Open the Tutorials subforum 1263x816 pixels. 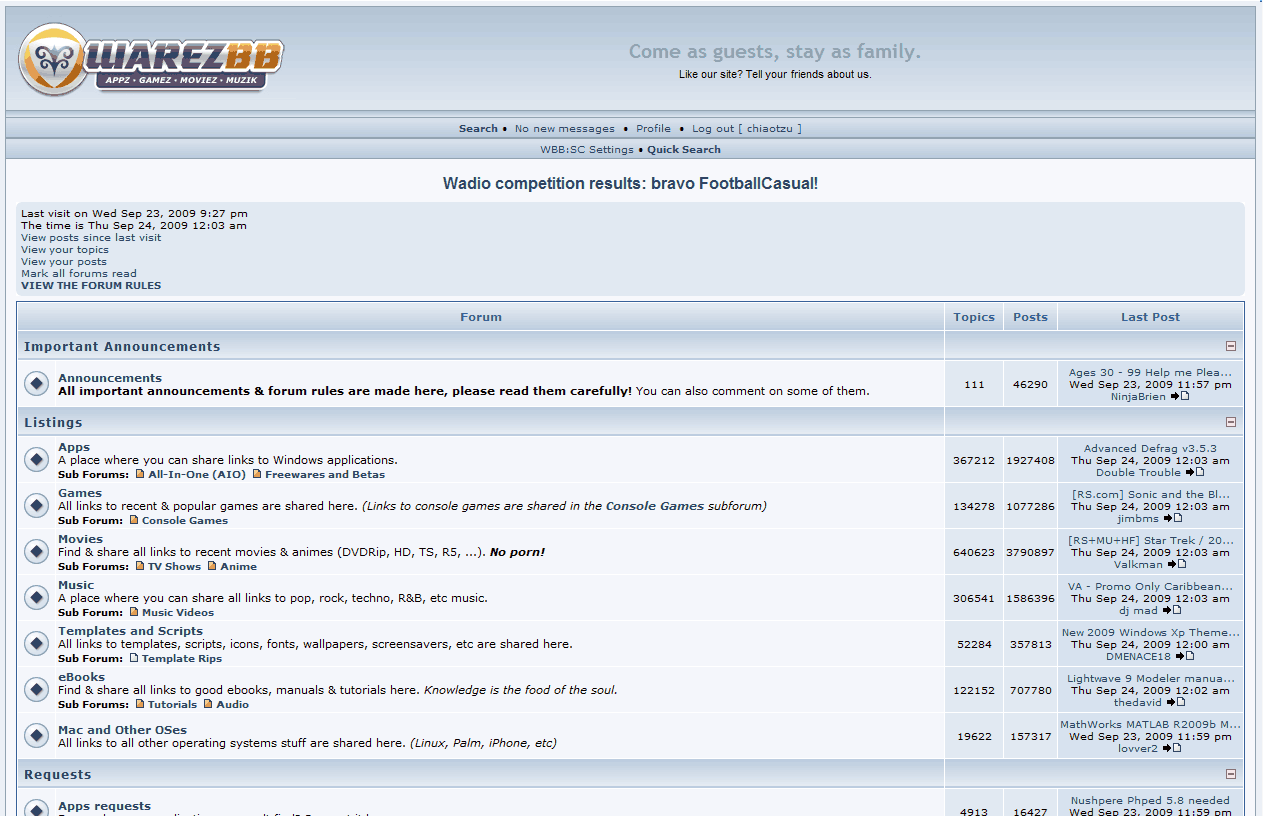pos(172,704)
